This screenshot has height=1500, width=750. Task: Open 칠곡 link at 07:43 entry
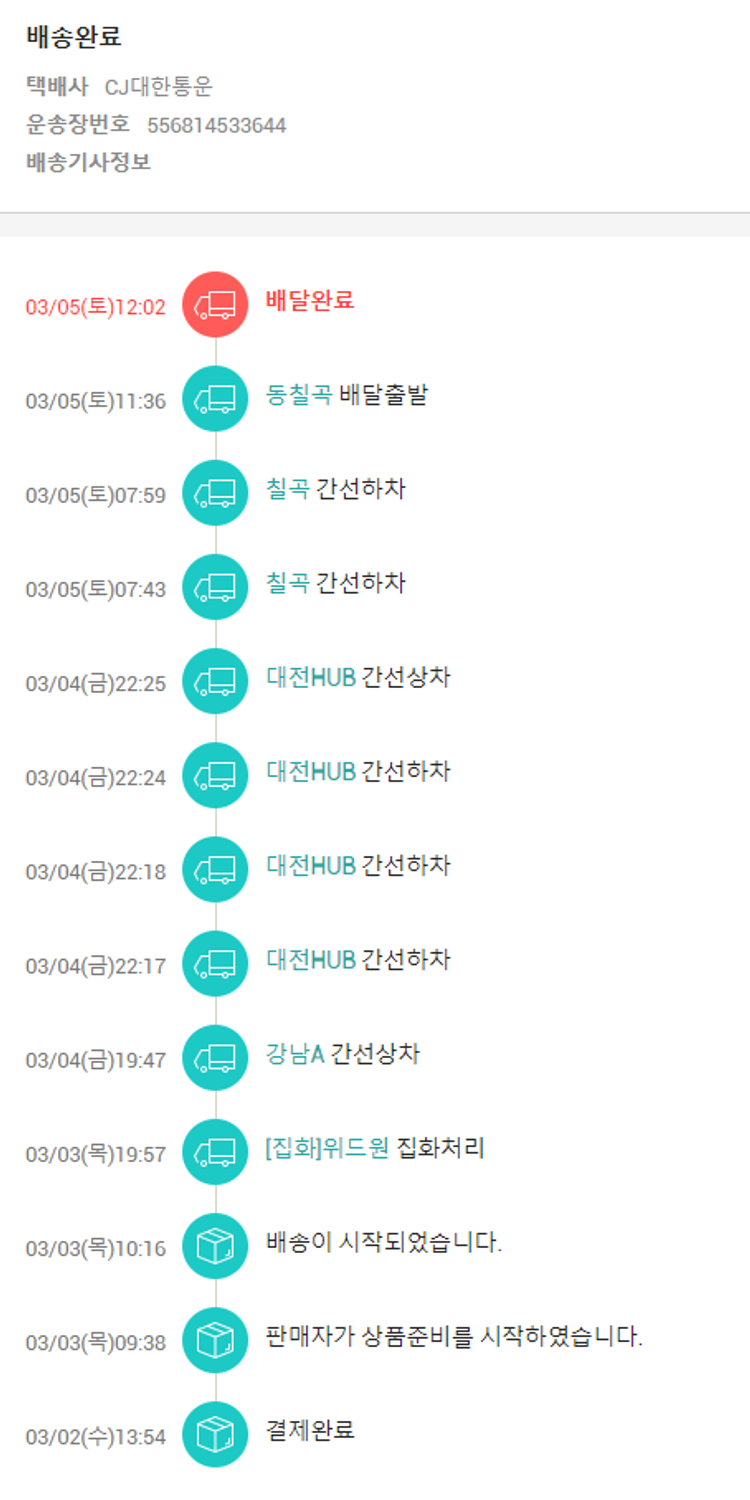(288, 583)
